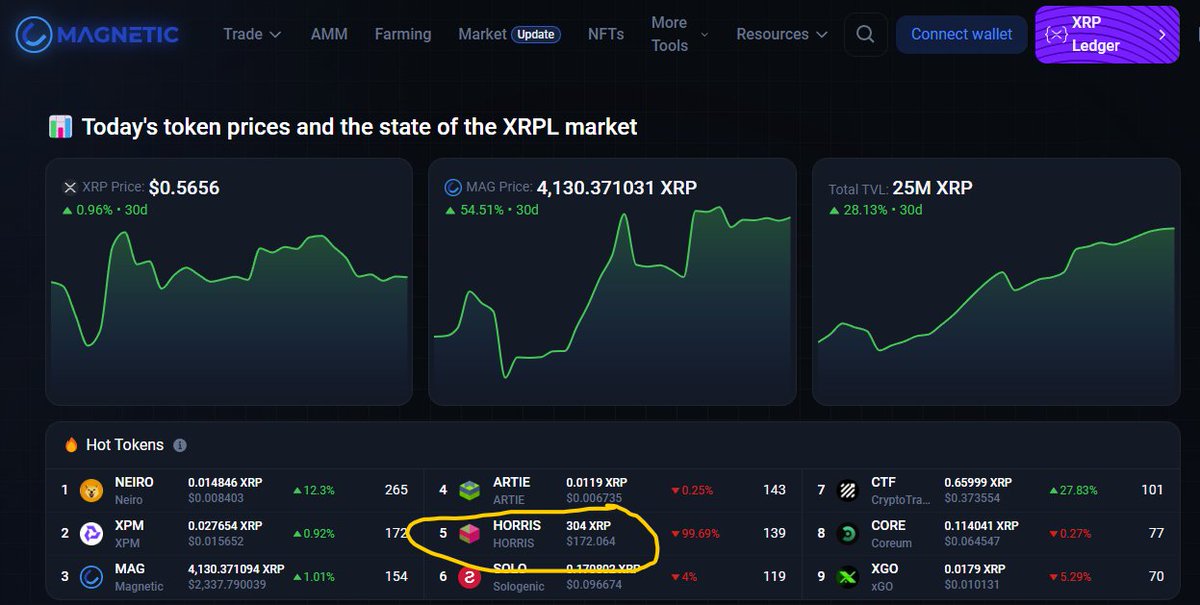
Task: Click XPM price 0.027654 XRP
Action: 225,525
